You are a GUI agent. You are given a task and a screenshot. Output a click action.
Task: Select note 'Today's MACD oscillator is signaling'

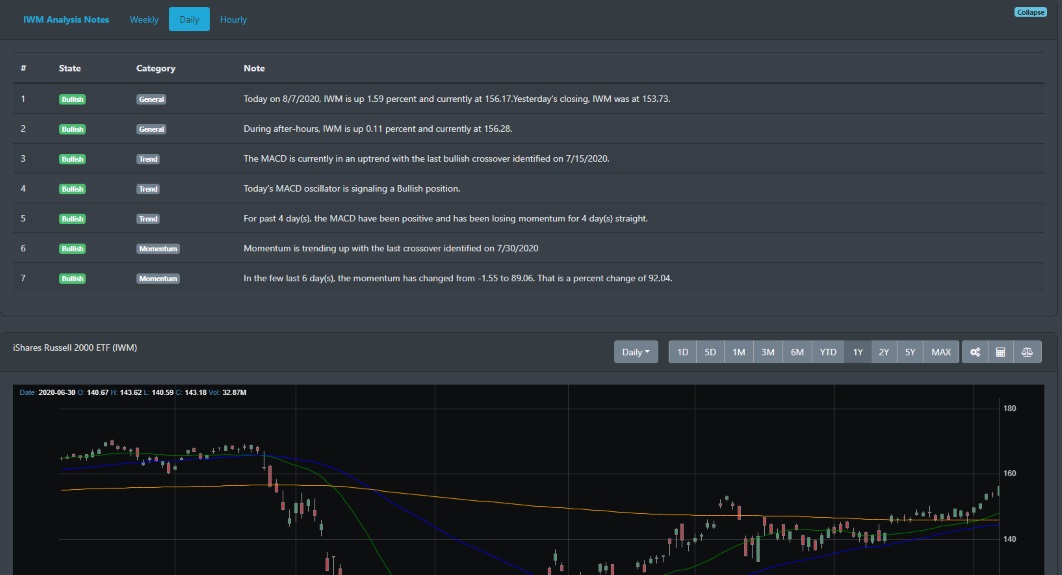pos(352,188)
